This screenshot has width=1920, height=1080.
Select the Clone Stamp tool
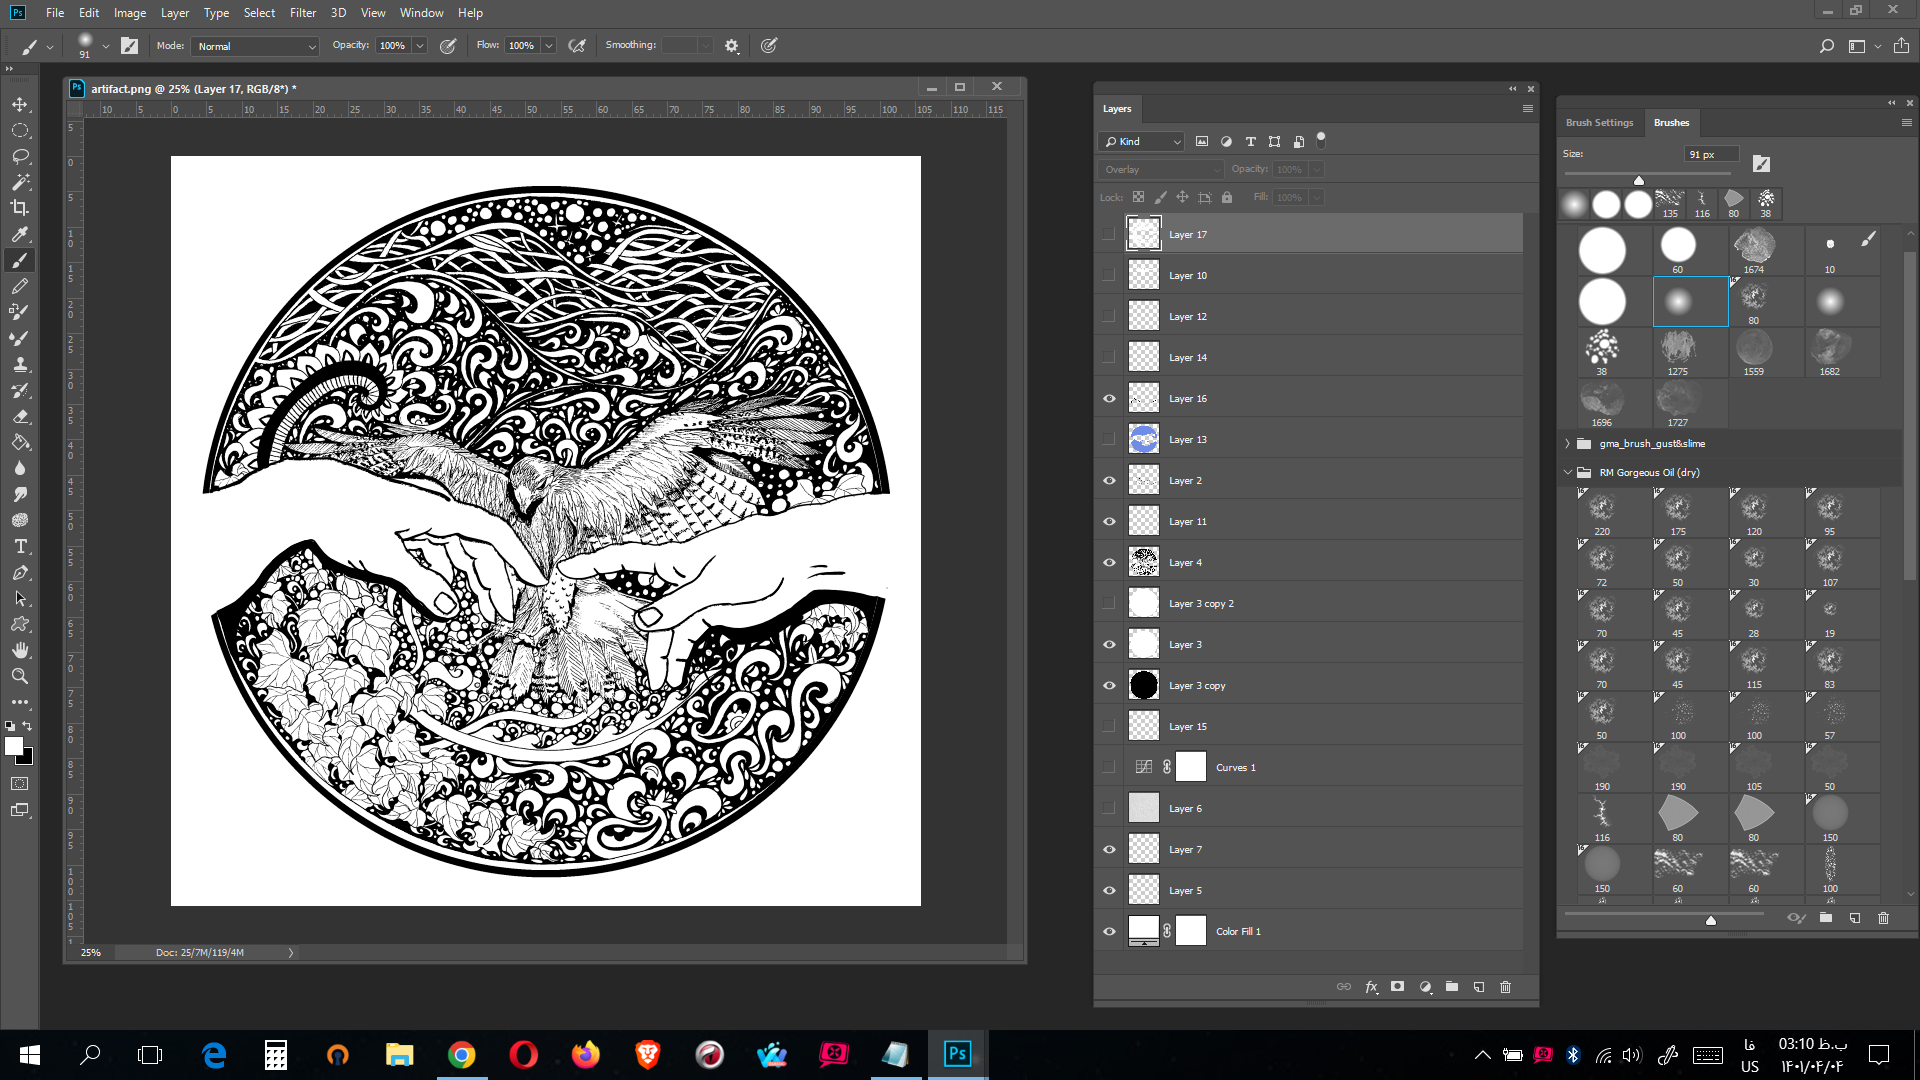[x=20, y=364]
